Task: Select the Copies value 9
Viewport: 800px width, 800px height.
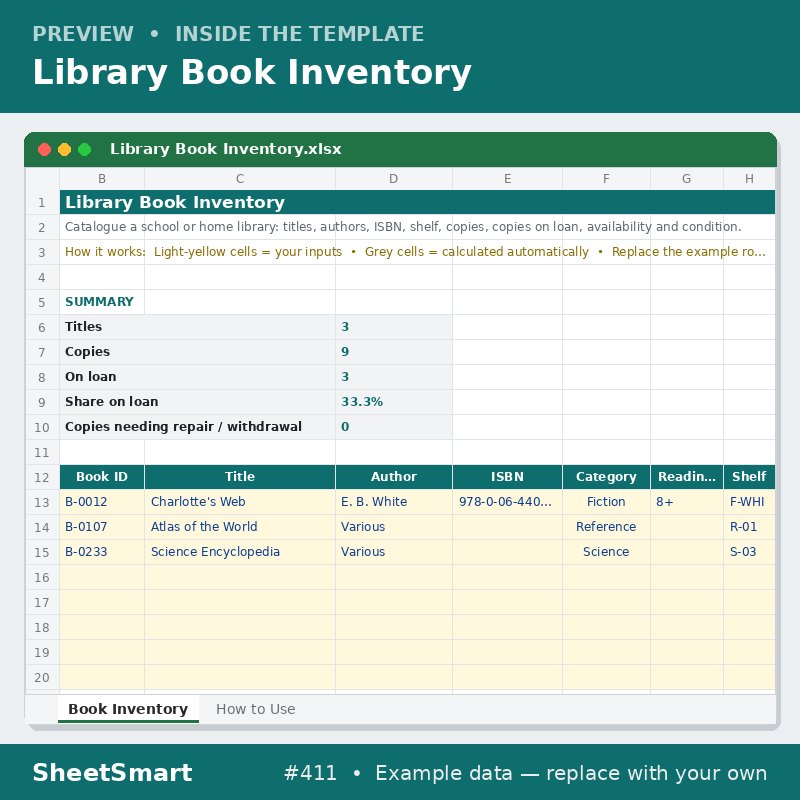Action: click(393, 352)
